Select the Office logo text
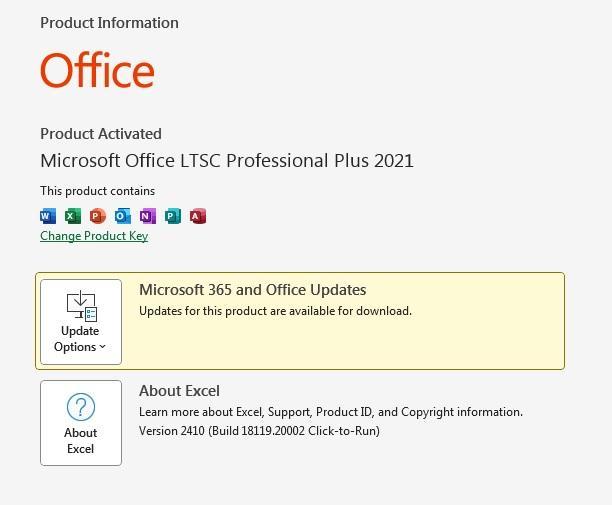Viewport: 612px width, 505px height. coord(98,70)
